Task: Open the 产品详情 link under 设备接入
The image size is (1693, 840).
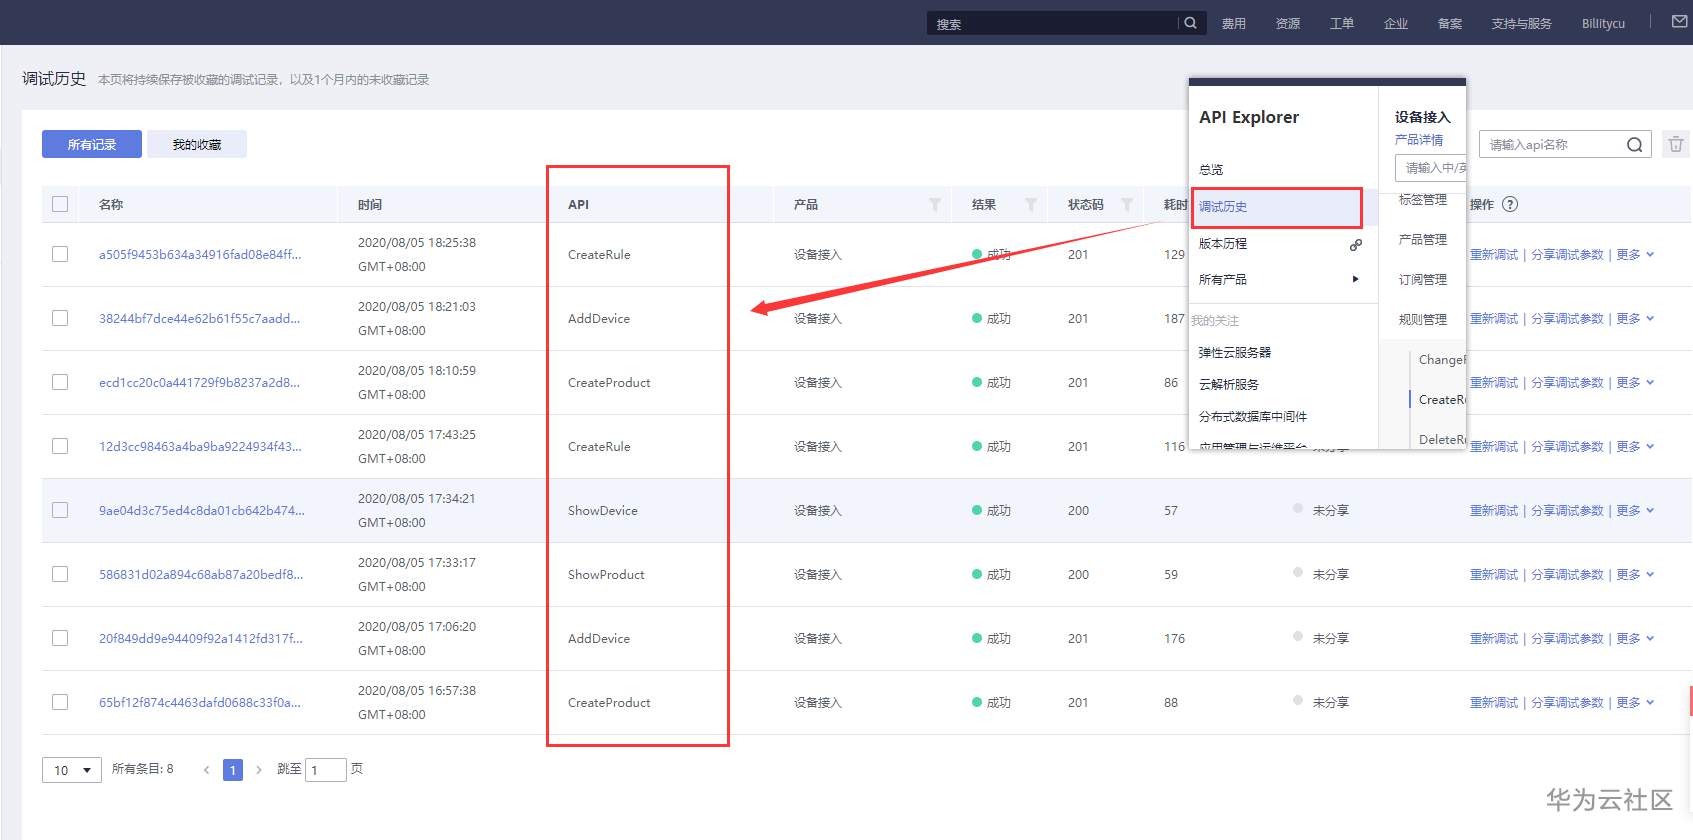Action: point(1419,140)
